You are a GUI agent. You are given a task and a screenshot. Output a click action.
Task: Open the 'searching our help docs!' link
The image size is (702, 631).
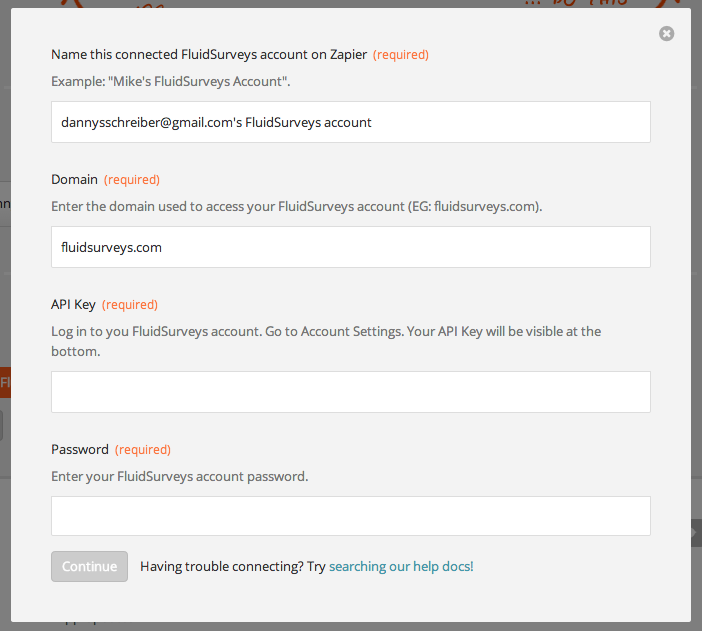(401, 567)
